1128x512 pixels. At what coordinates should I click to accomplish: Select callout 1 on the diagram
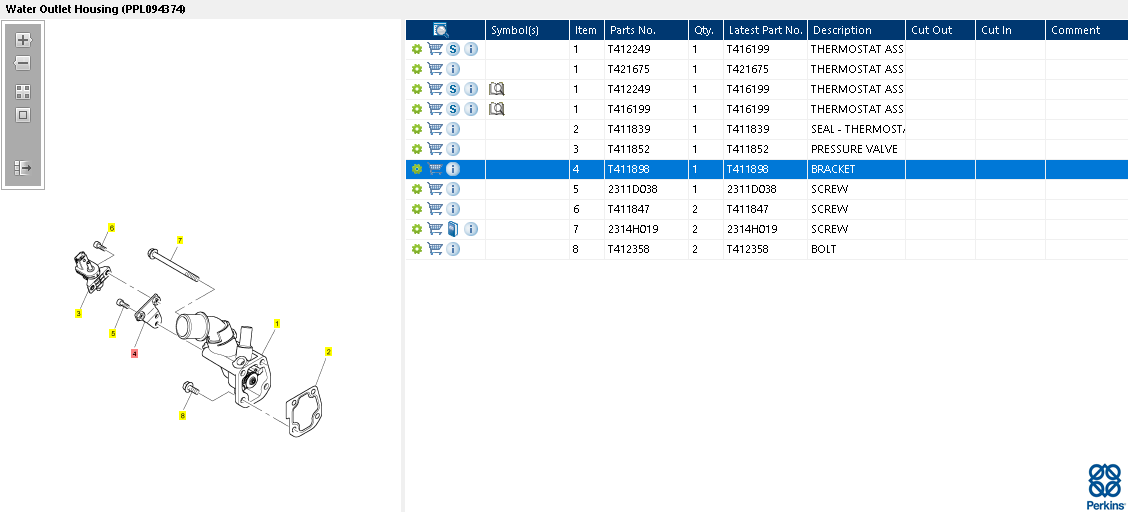tap(276, 324)
